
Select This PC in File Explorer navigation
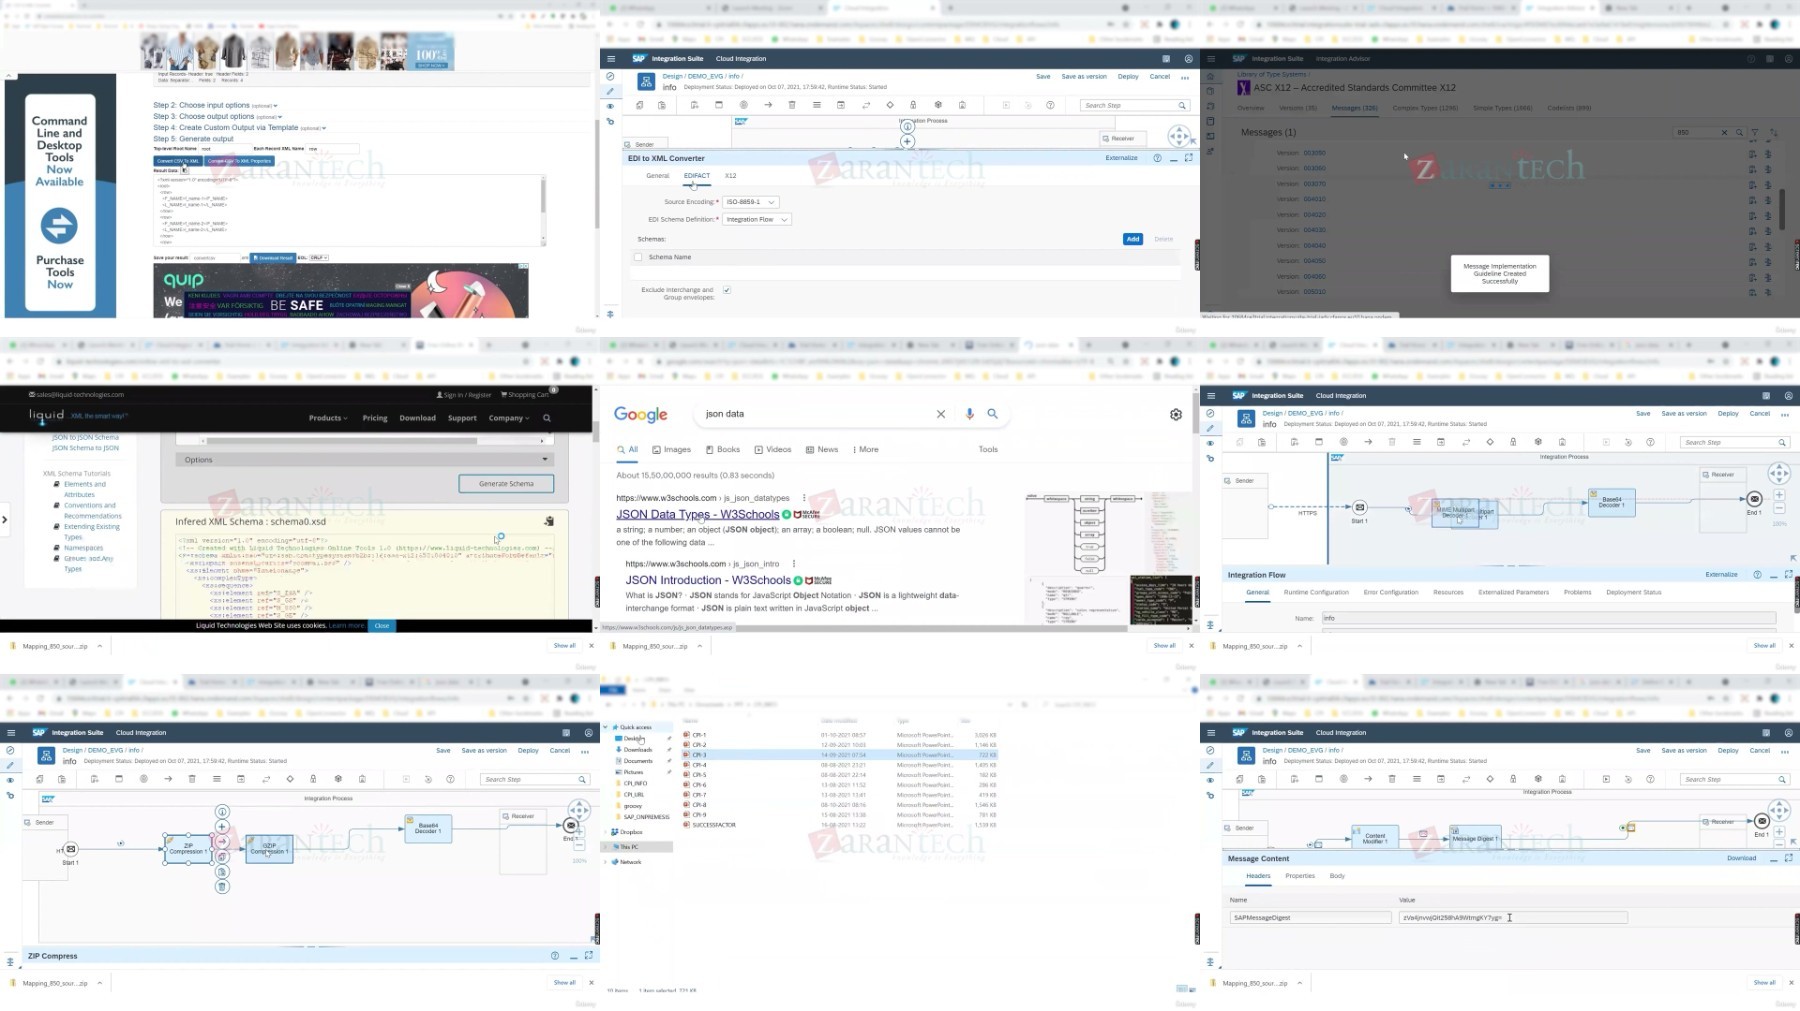click(629, 847)
